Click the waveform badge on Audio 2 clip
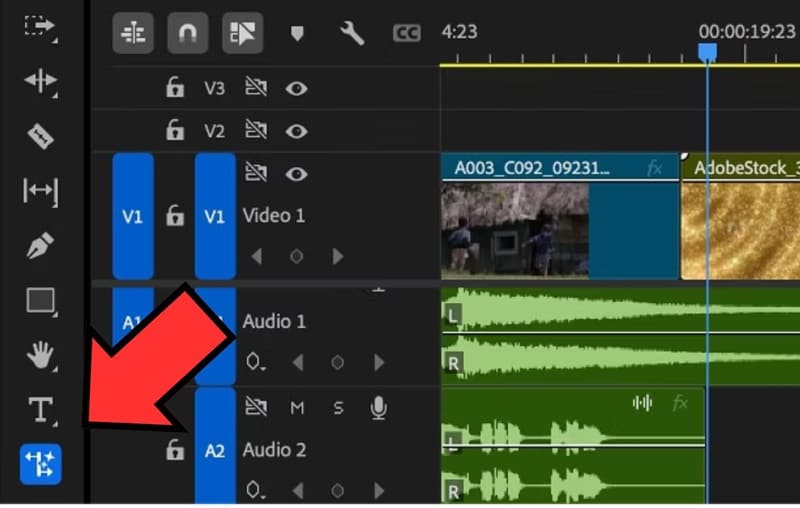Image resolution: width=800 pixels, height=508 pixels. (x=642, y=403)
